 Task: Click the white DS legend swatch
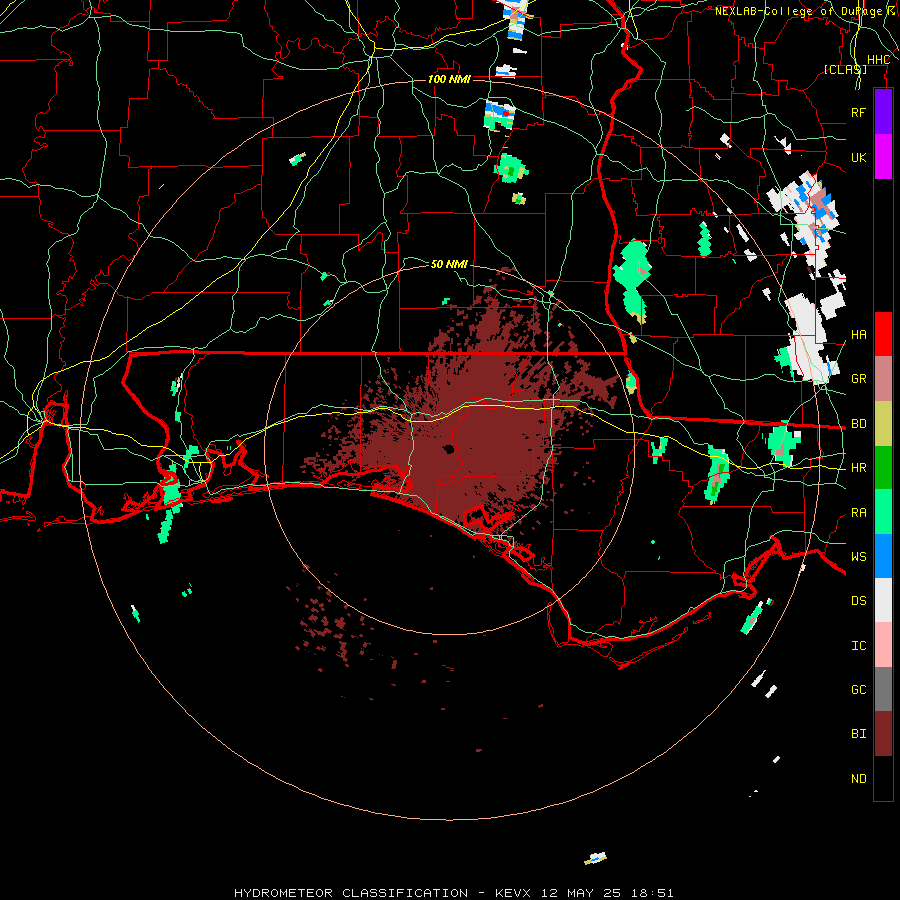(883, 600)
